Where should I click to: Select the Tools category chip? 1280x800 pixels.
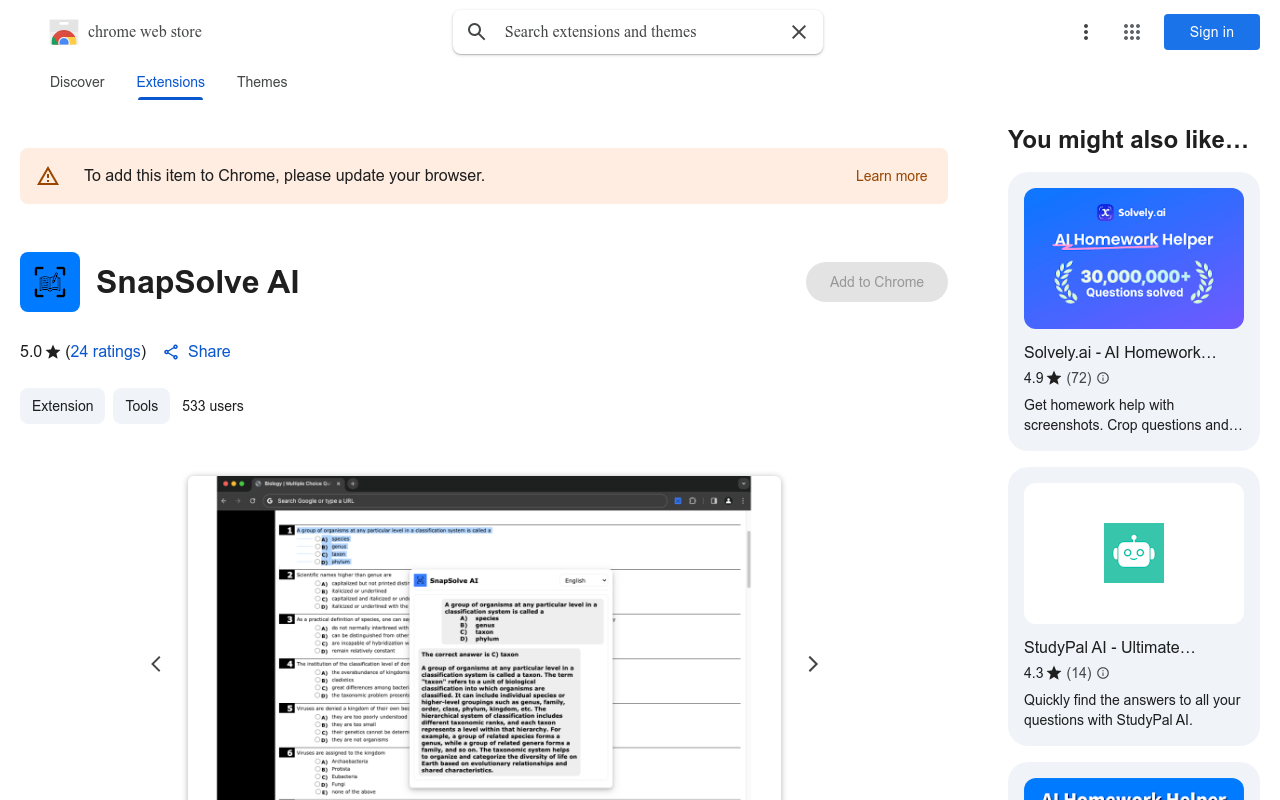pyautogui.click(x=142, y=406)
